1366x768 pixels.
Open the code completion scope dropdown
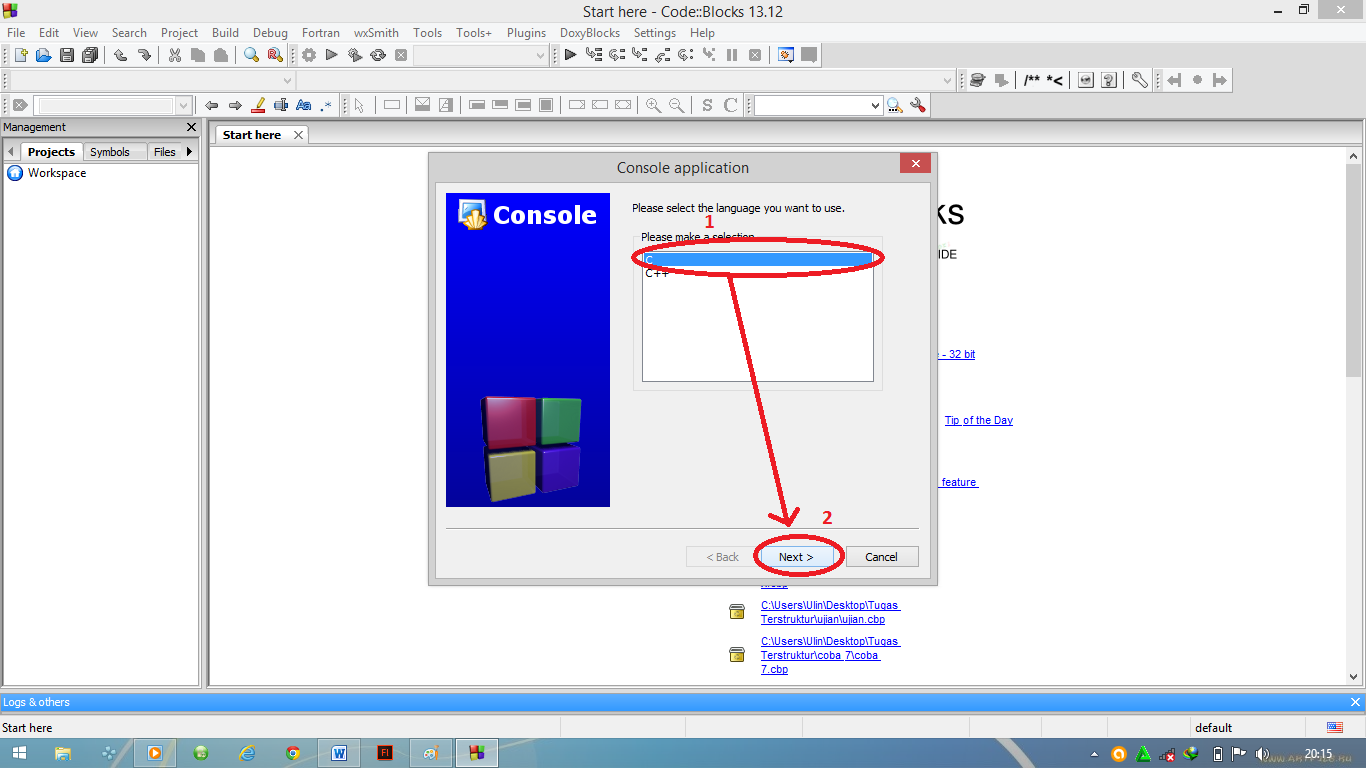point(288,80)
